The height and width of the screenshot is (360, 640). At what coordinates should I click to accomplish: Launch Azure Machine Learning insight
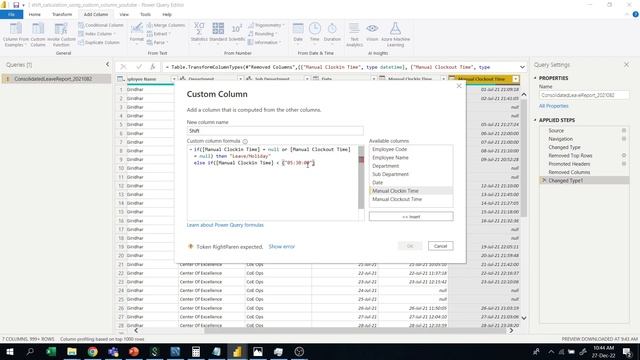click(395, 34)
